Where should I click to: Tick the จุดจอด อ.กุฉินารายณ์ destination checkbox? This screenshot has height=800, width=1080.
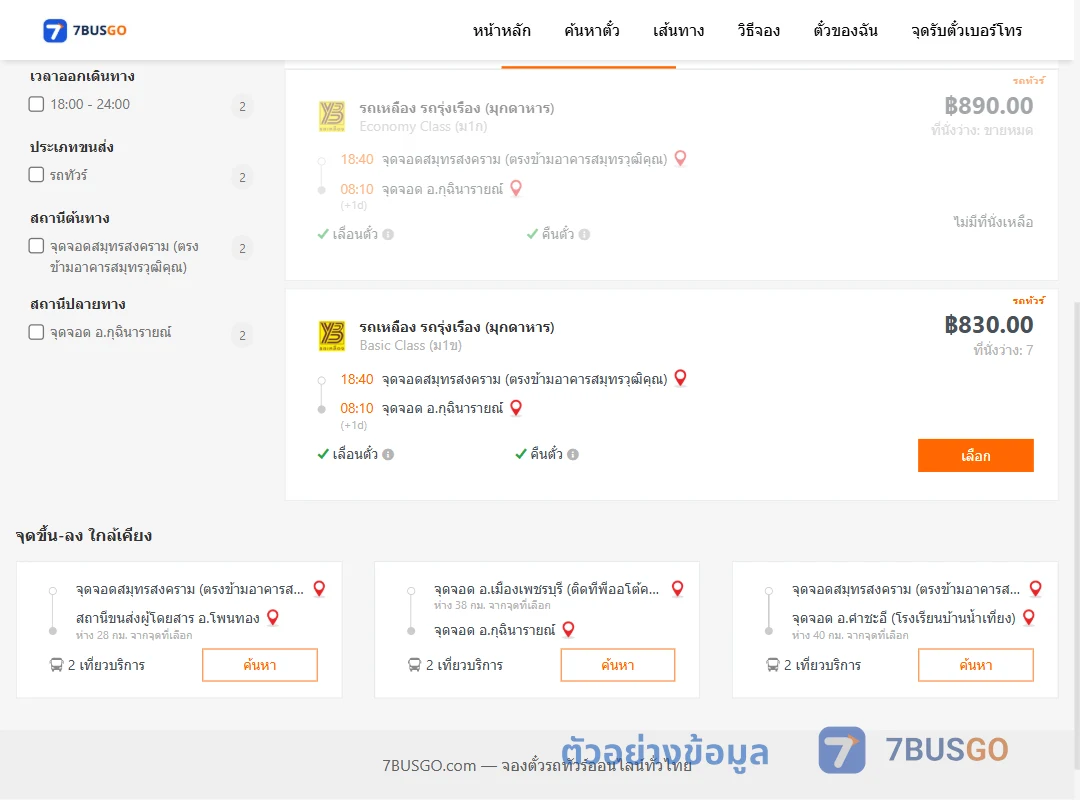click(x=37, y=332)
